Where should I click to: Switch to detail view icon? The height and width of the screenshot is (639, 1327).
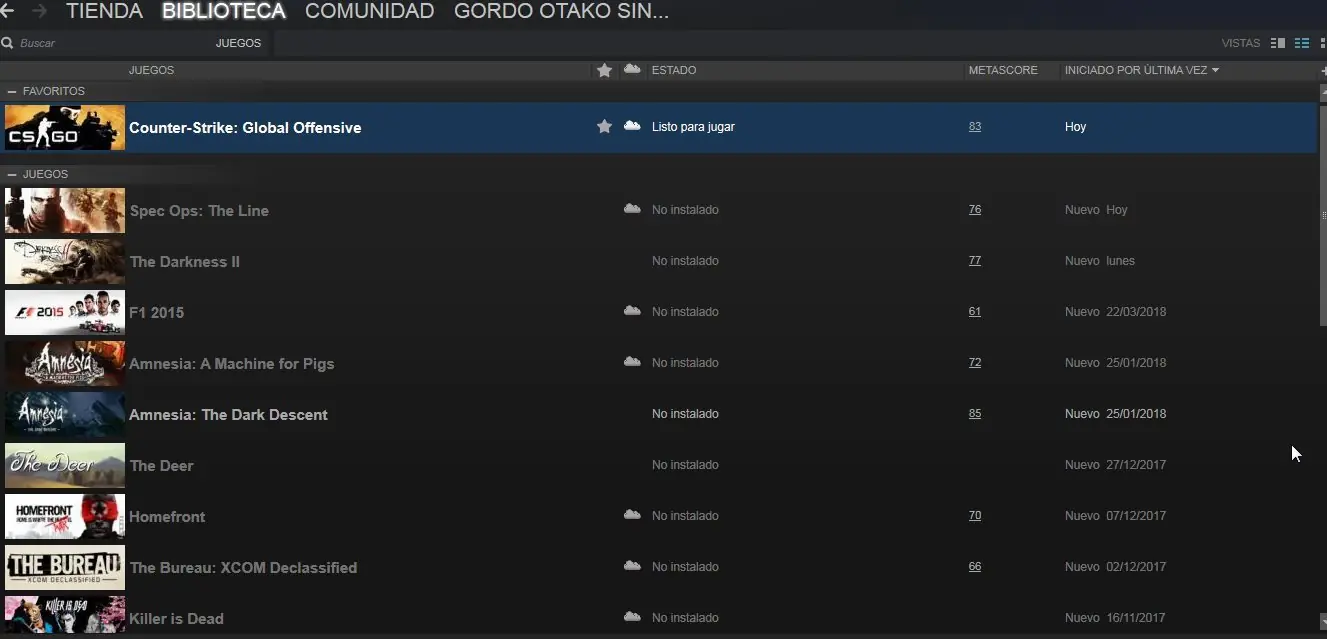pos(1277,43)
